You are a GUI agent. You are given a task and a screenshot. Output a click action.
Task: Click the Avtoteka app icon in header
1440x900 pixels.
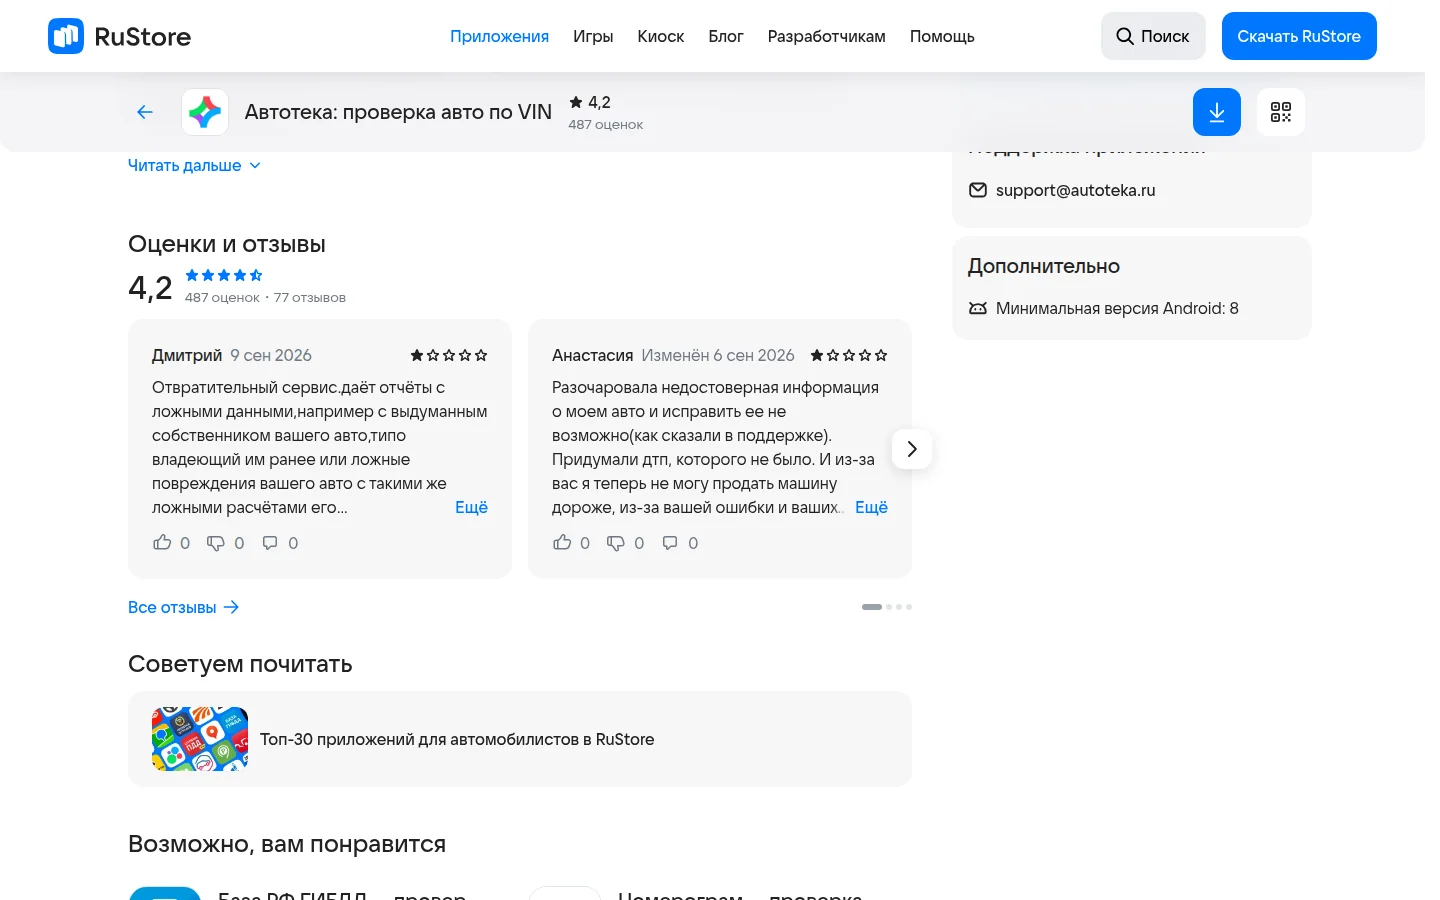coord(205,112)
